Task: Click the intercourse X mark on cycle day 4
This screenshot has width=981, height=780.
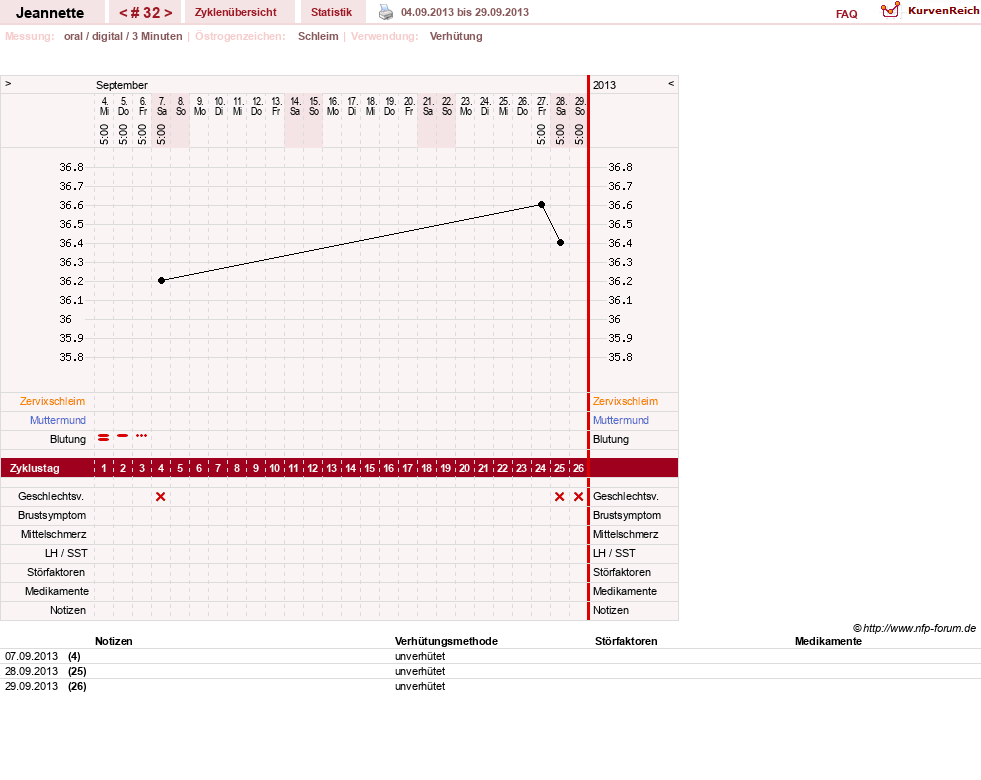Action: coord(161,497)
